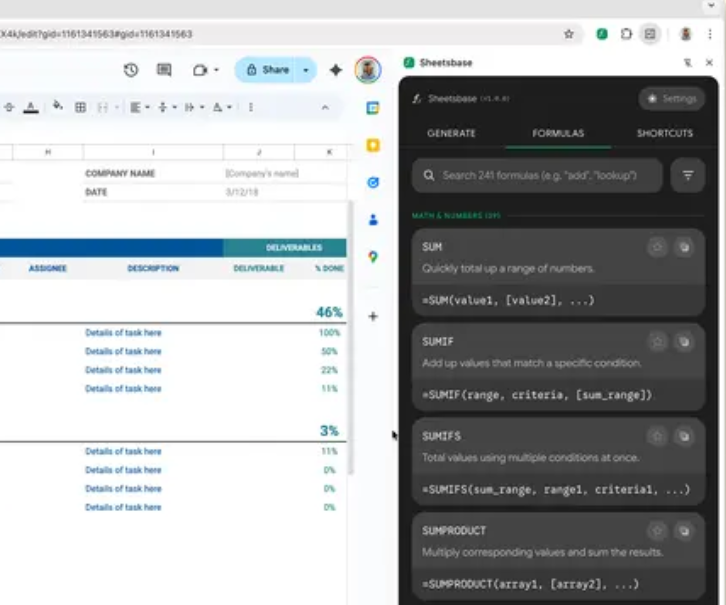The image size is (726, 605).
Task: Open Google Keep in side panel
Action: (373, 146)
